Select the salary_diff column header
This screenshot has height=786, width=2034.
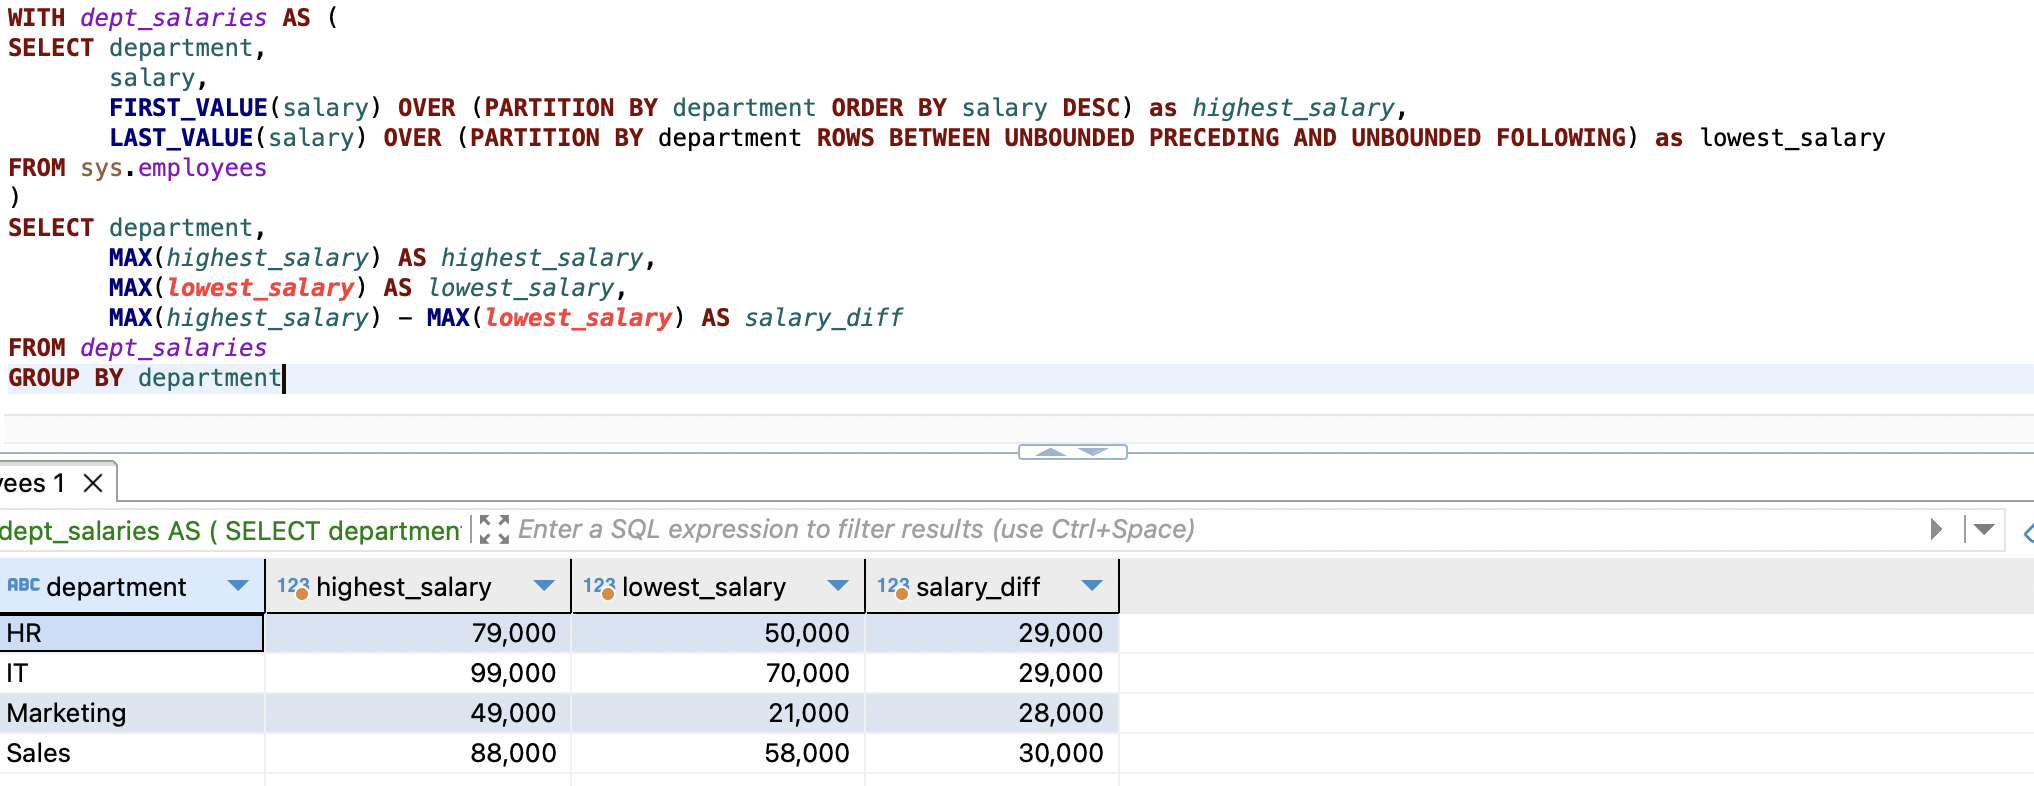coord(992,586)
